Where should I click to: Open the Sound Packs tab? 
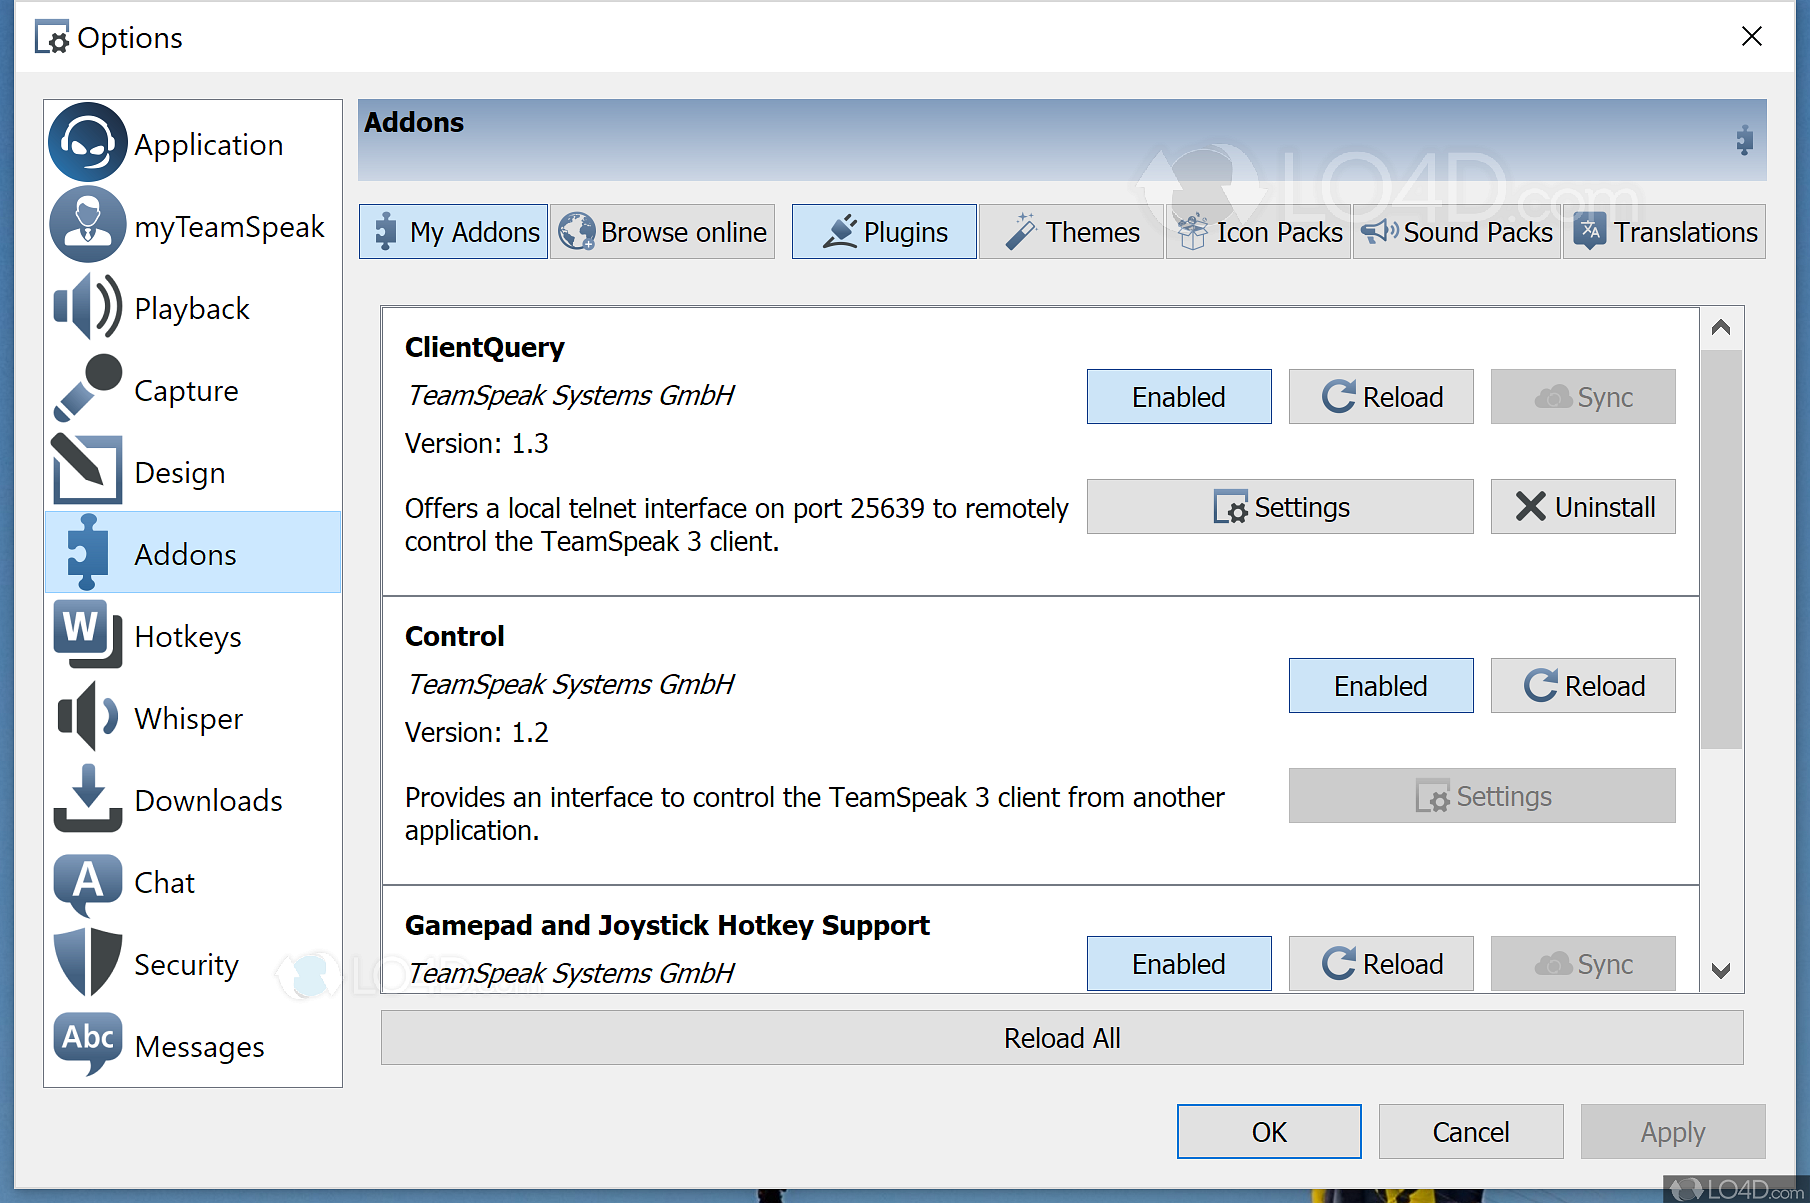(1456, 231)
